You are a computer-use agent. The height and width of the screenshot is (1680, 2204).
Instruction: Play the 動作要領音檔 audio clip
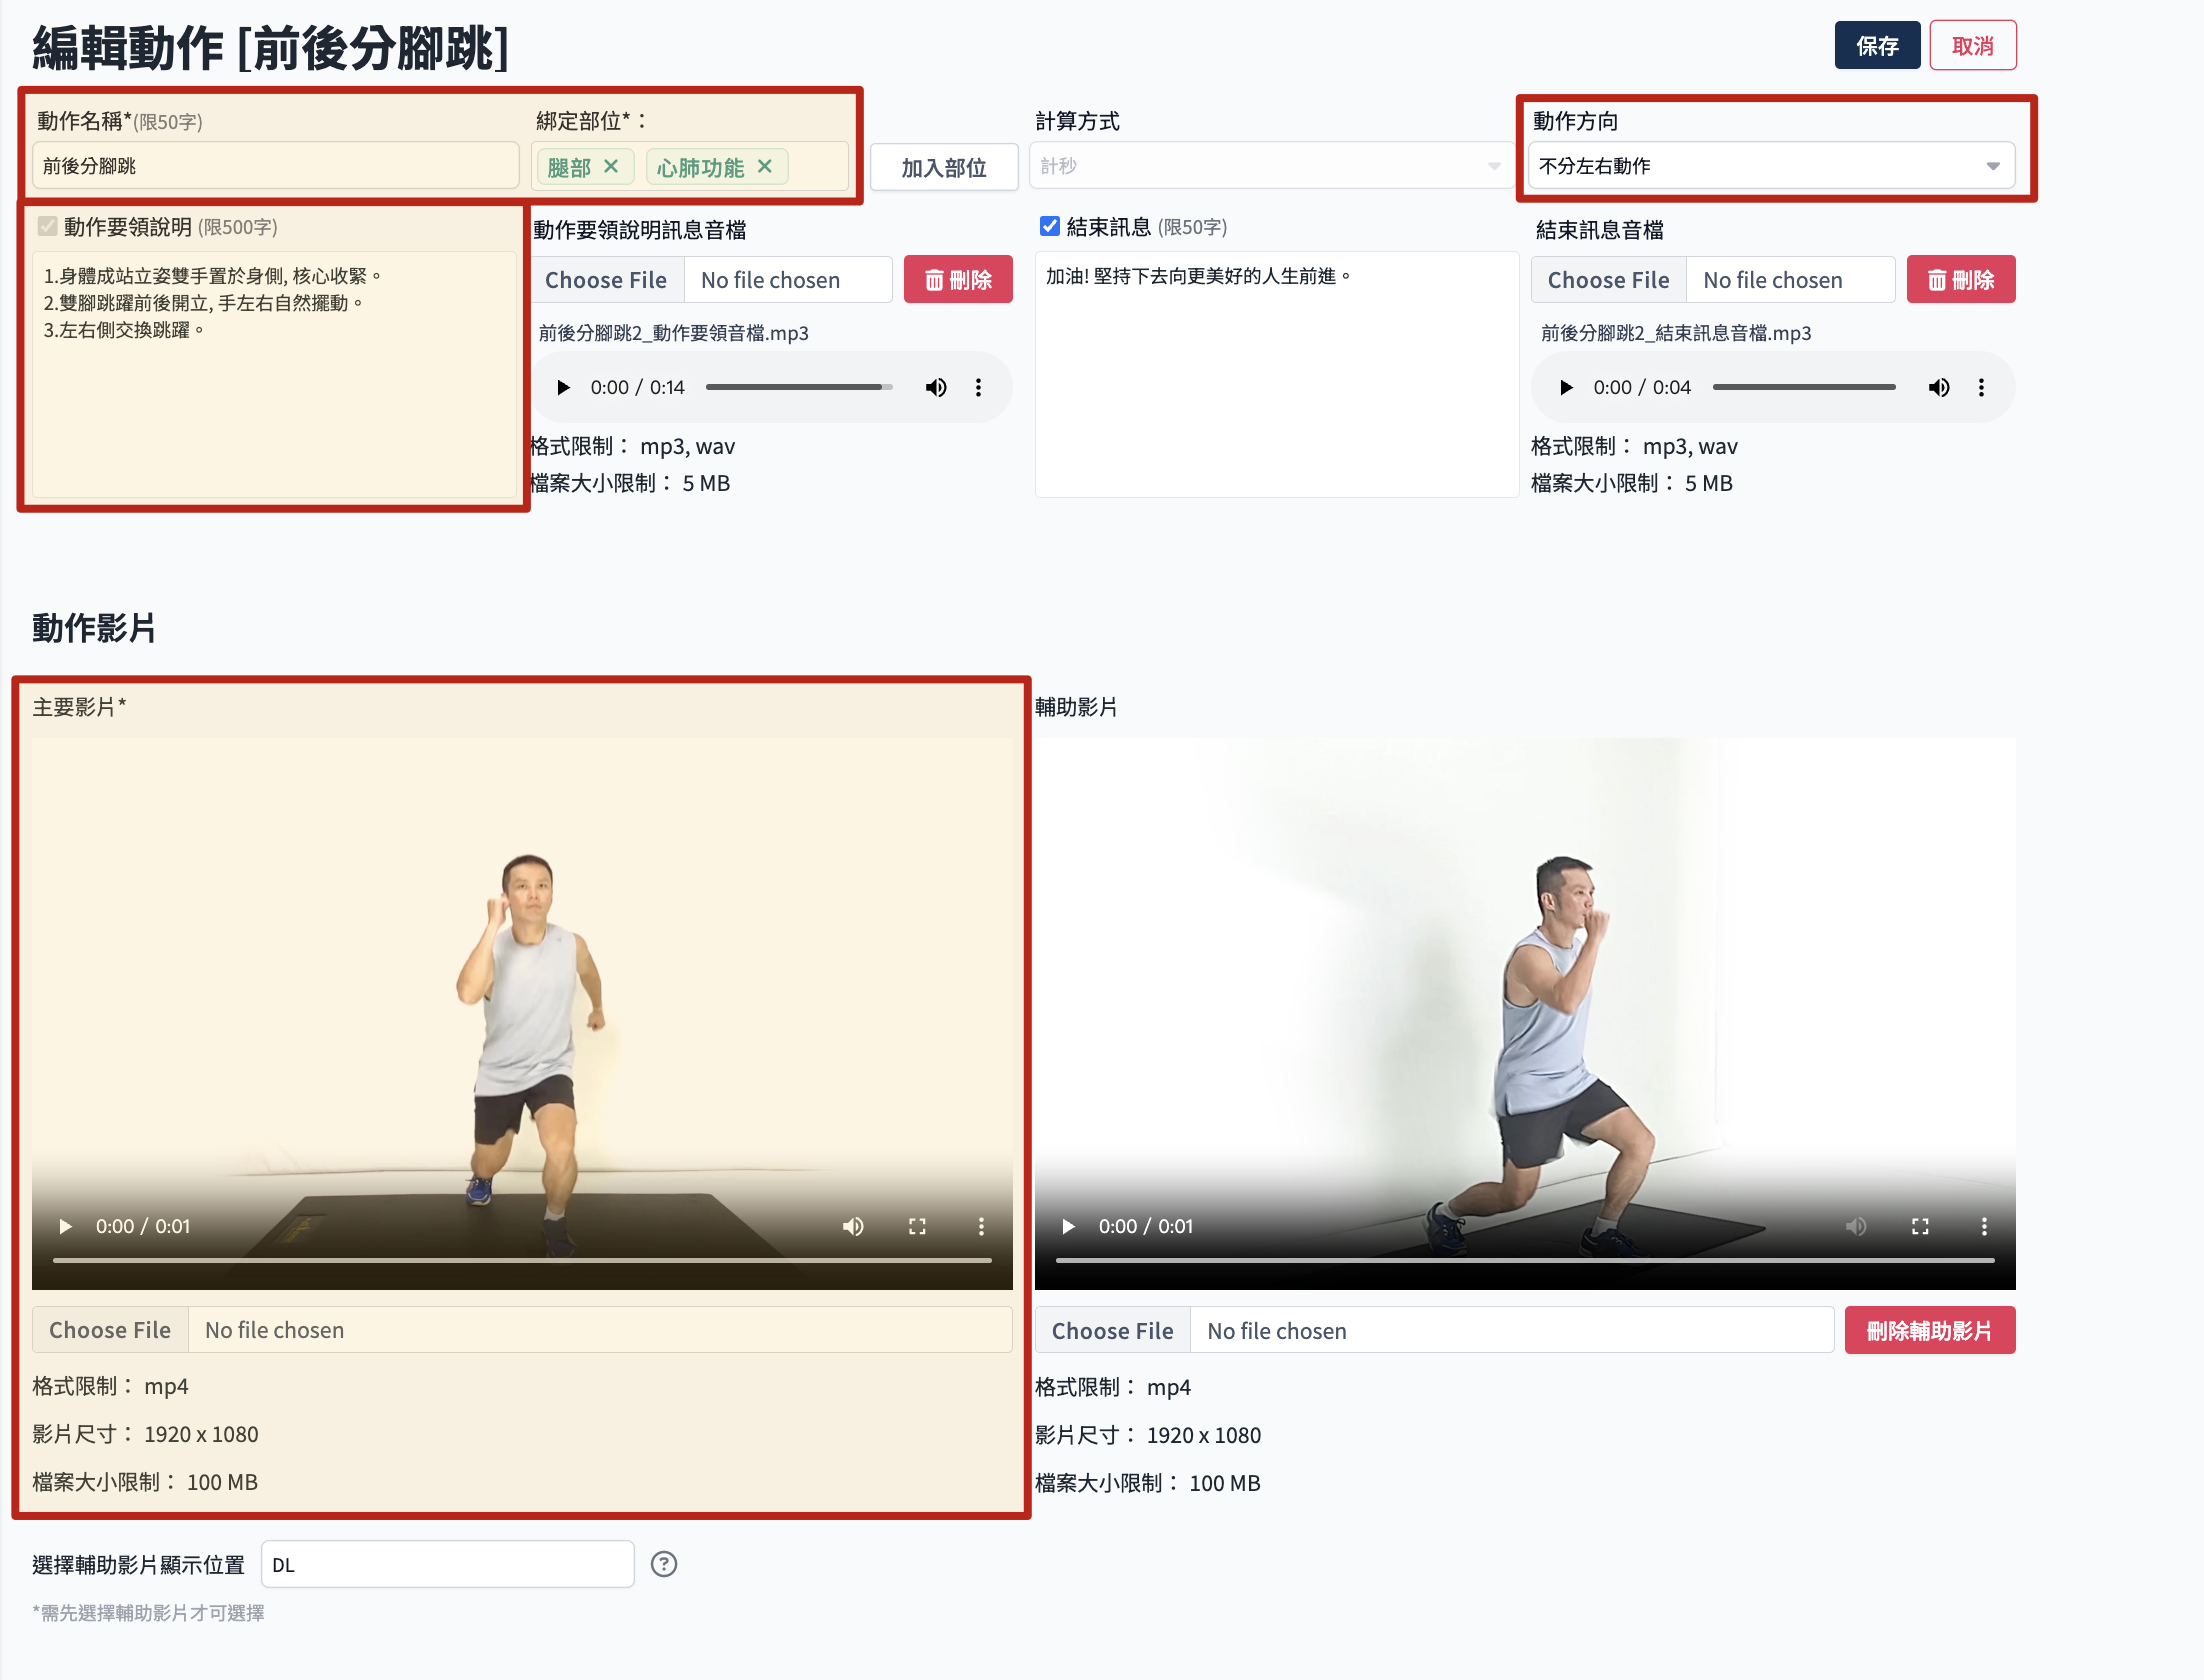point(563,387)
